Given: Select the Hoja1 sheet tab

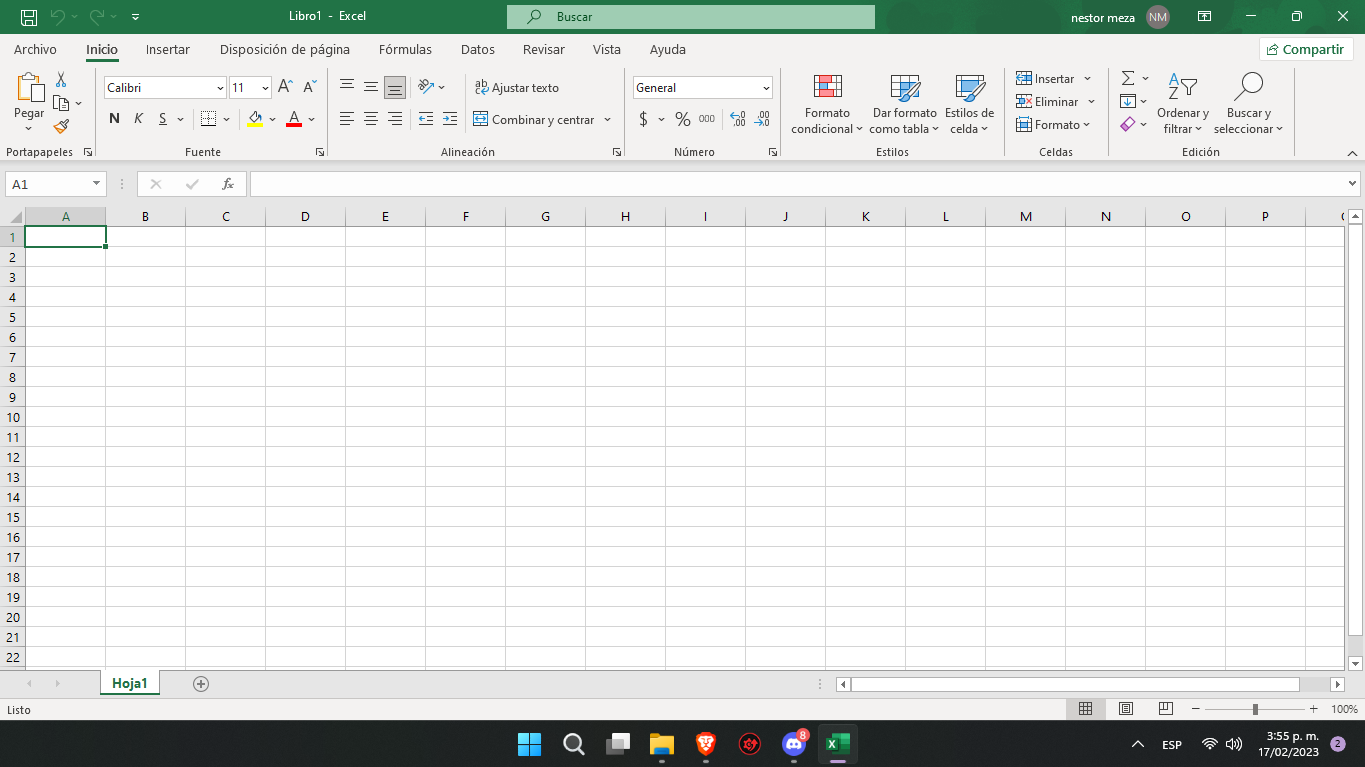Looking at the screenshot, I should (130, 684).
